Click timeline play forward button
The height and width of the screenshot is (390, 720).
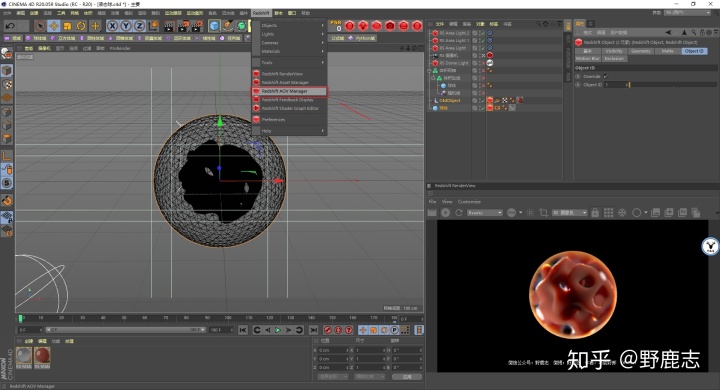click(278, 330)
